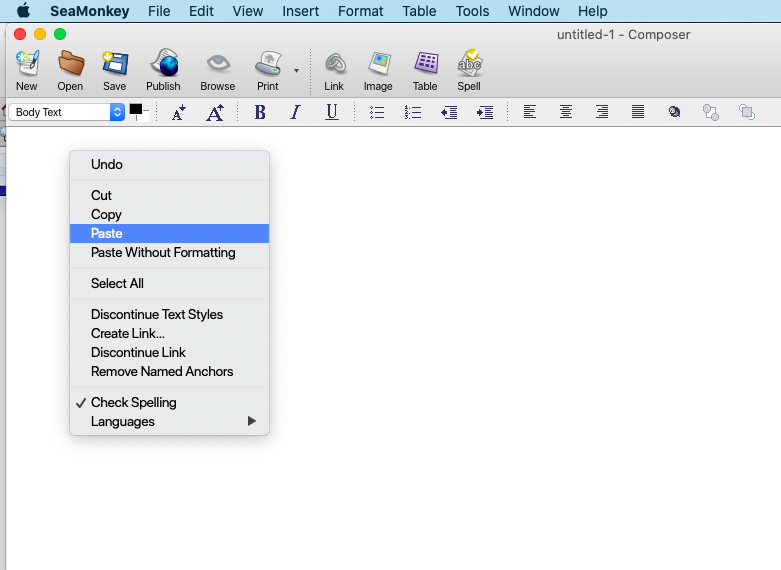Open a file with the Open icon
This screenshot has width=781, height=570.
pos(70,63)
